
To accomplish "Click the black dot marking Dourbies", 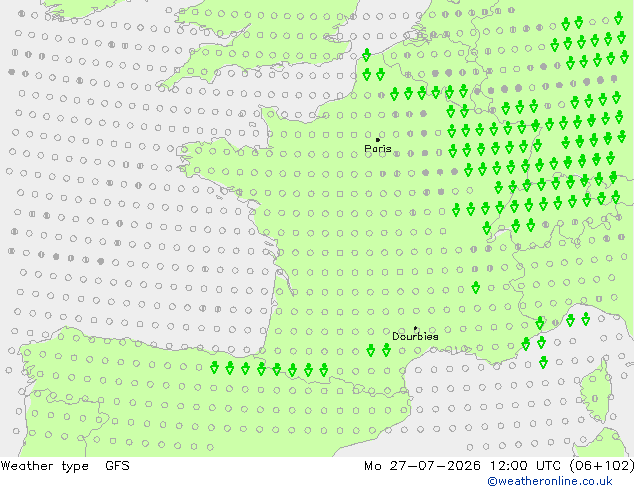I will [415, 328].
